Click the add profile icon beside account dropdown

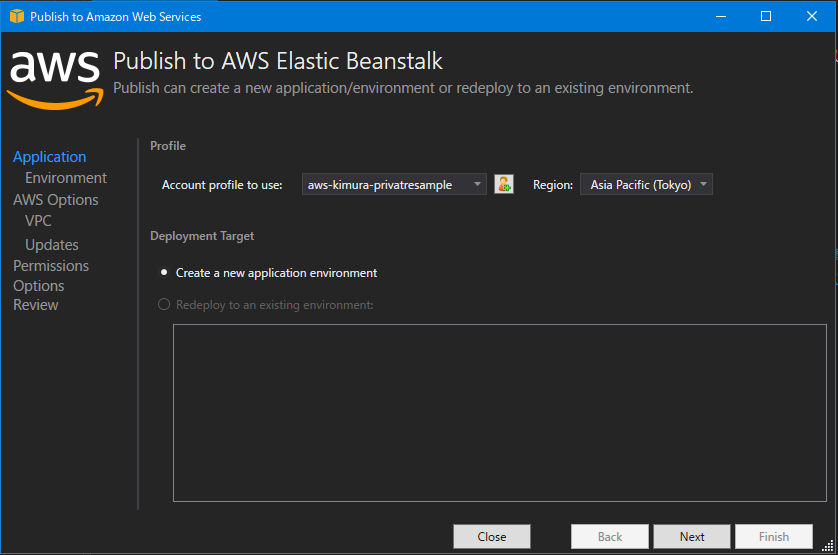tap(504, 184)
